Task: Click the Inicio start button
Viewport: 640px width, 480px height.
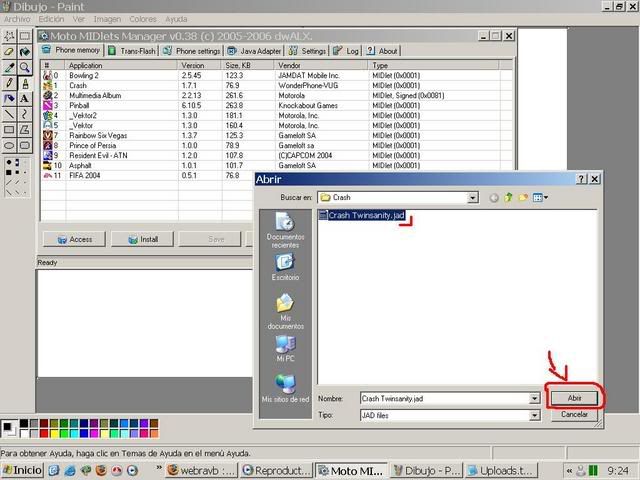Action: point(22,470)
